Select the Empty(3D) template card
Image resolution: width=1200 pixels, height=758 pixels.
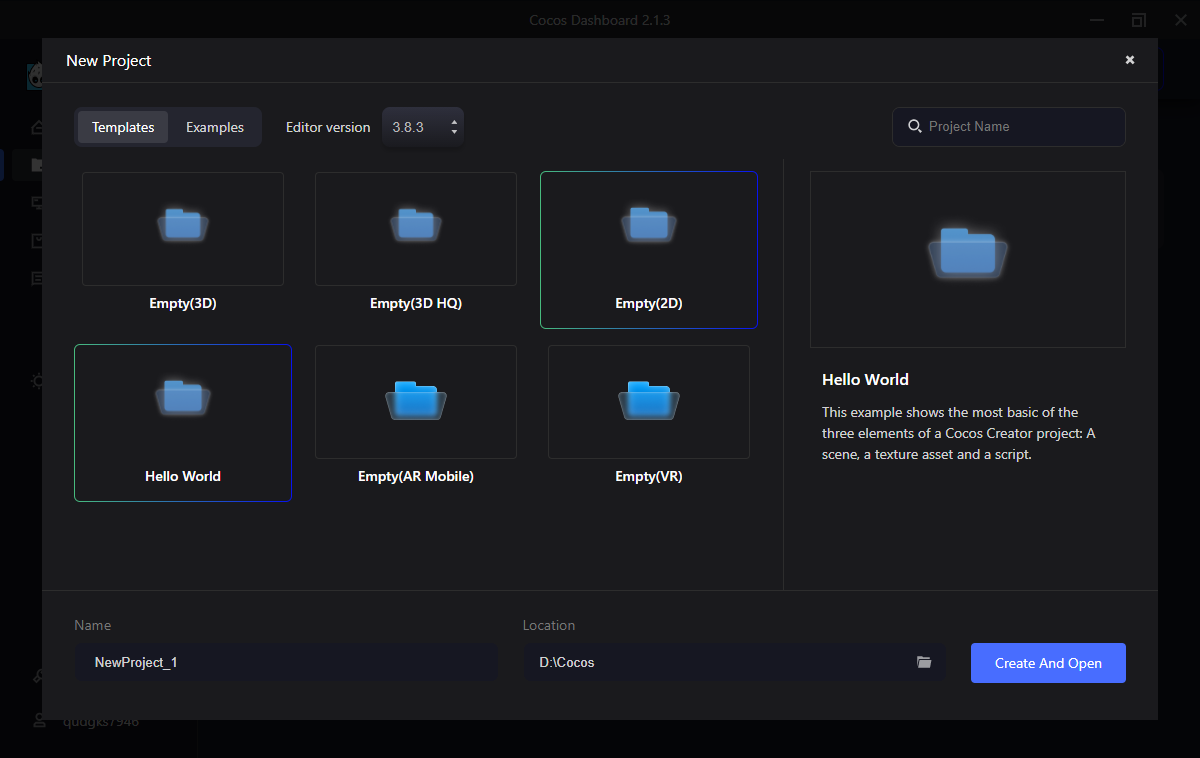[x=183, y=241]
